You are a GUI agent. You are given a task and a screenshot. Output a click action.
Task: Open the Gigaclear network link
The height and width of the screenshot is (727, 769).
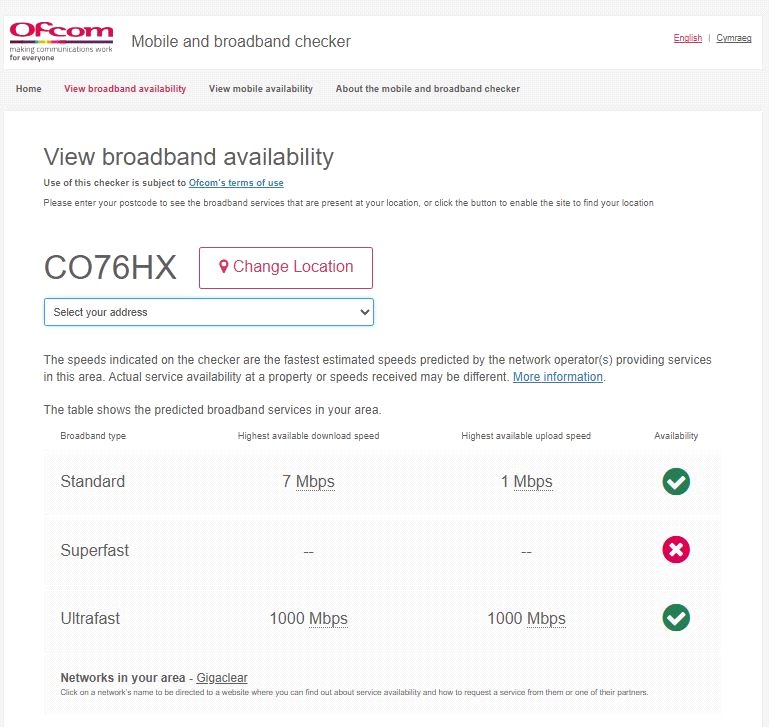click(x=222, y=678)
